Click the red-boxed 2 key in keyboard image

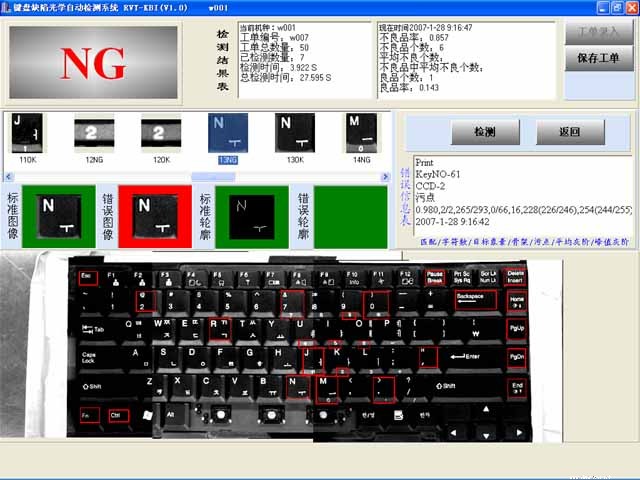(146, 301)
